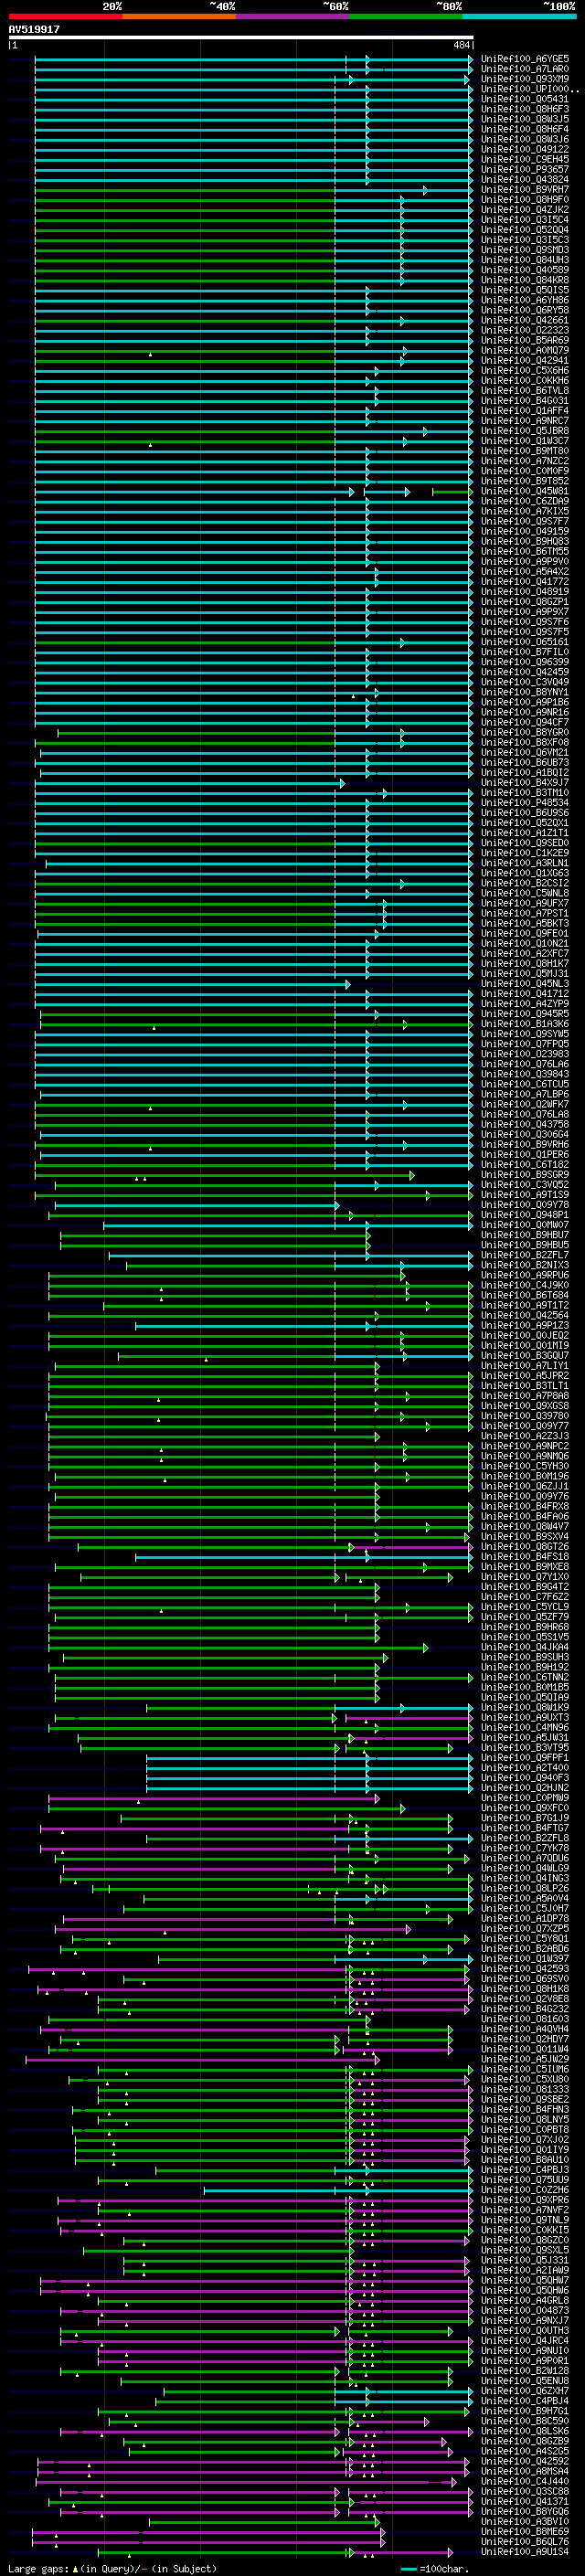Image resolution: width=585 pixels, height=2576 pixels.
Task: Select hit UniRef100_Q8H6F3
Action: (525, 109)
